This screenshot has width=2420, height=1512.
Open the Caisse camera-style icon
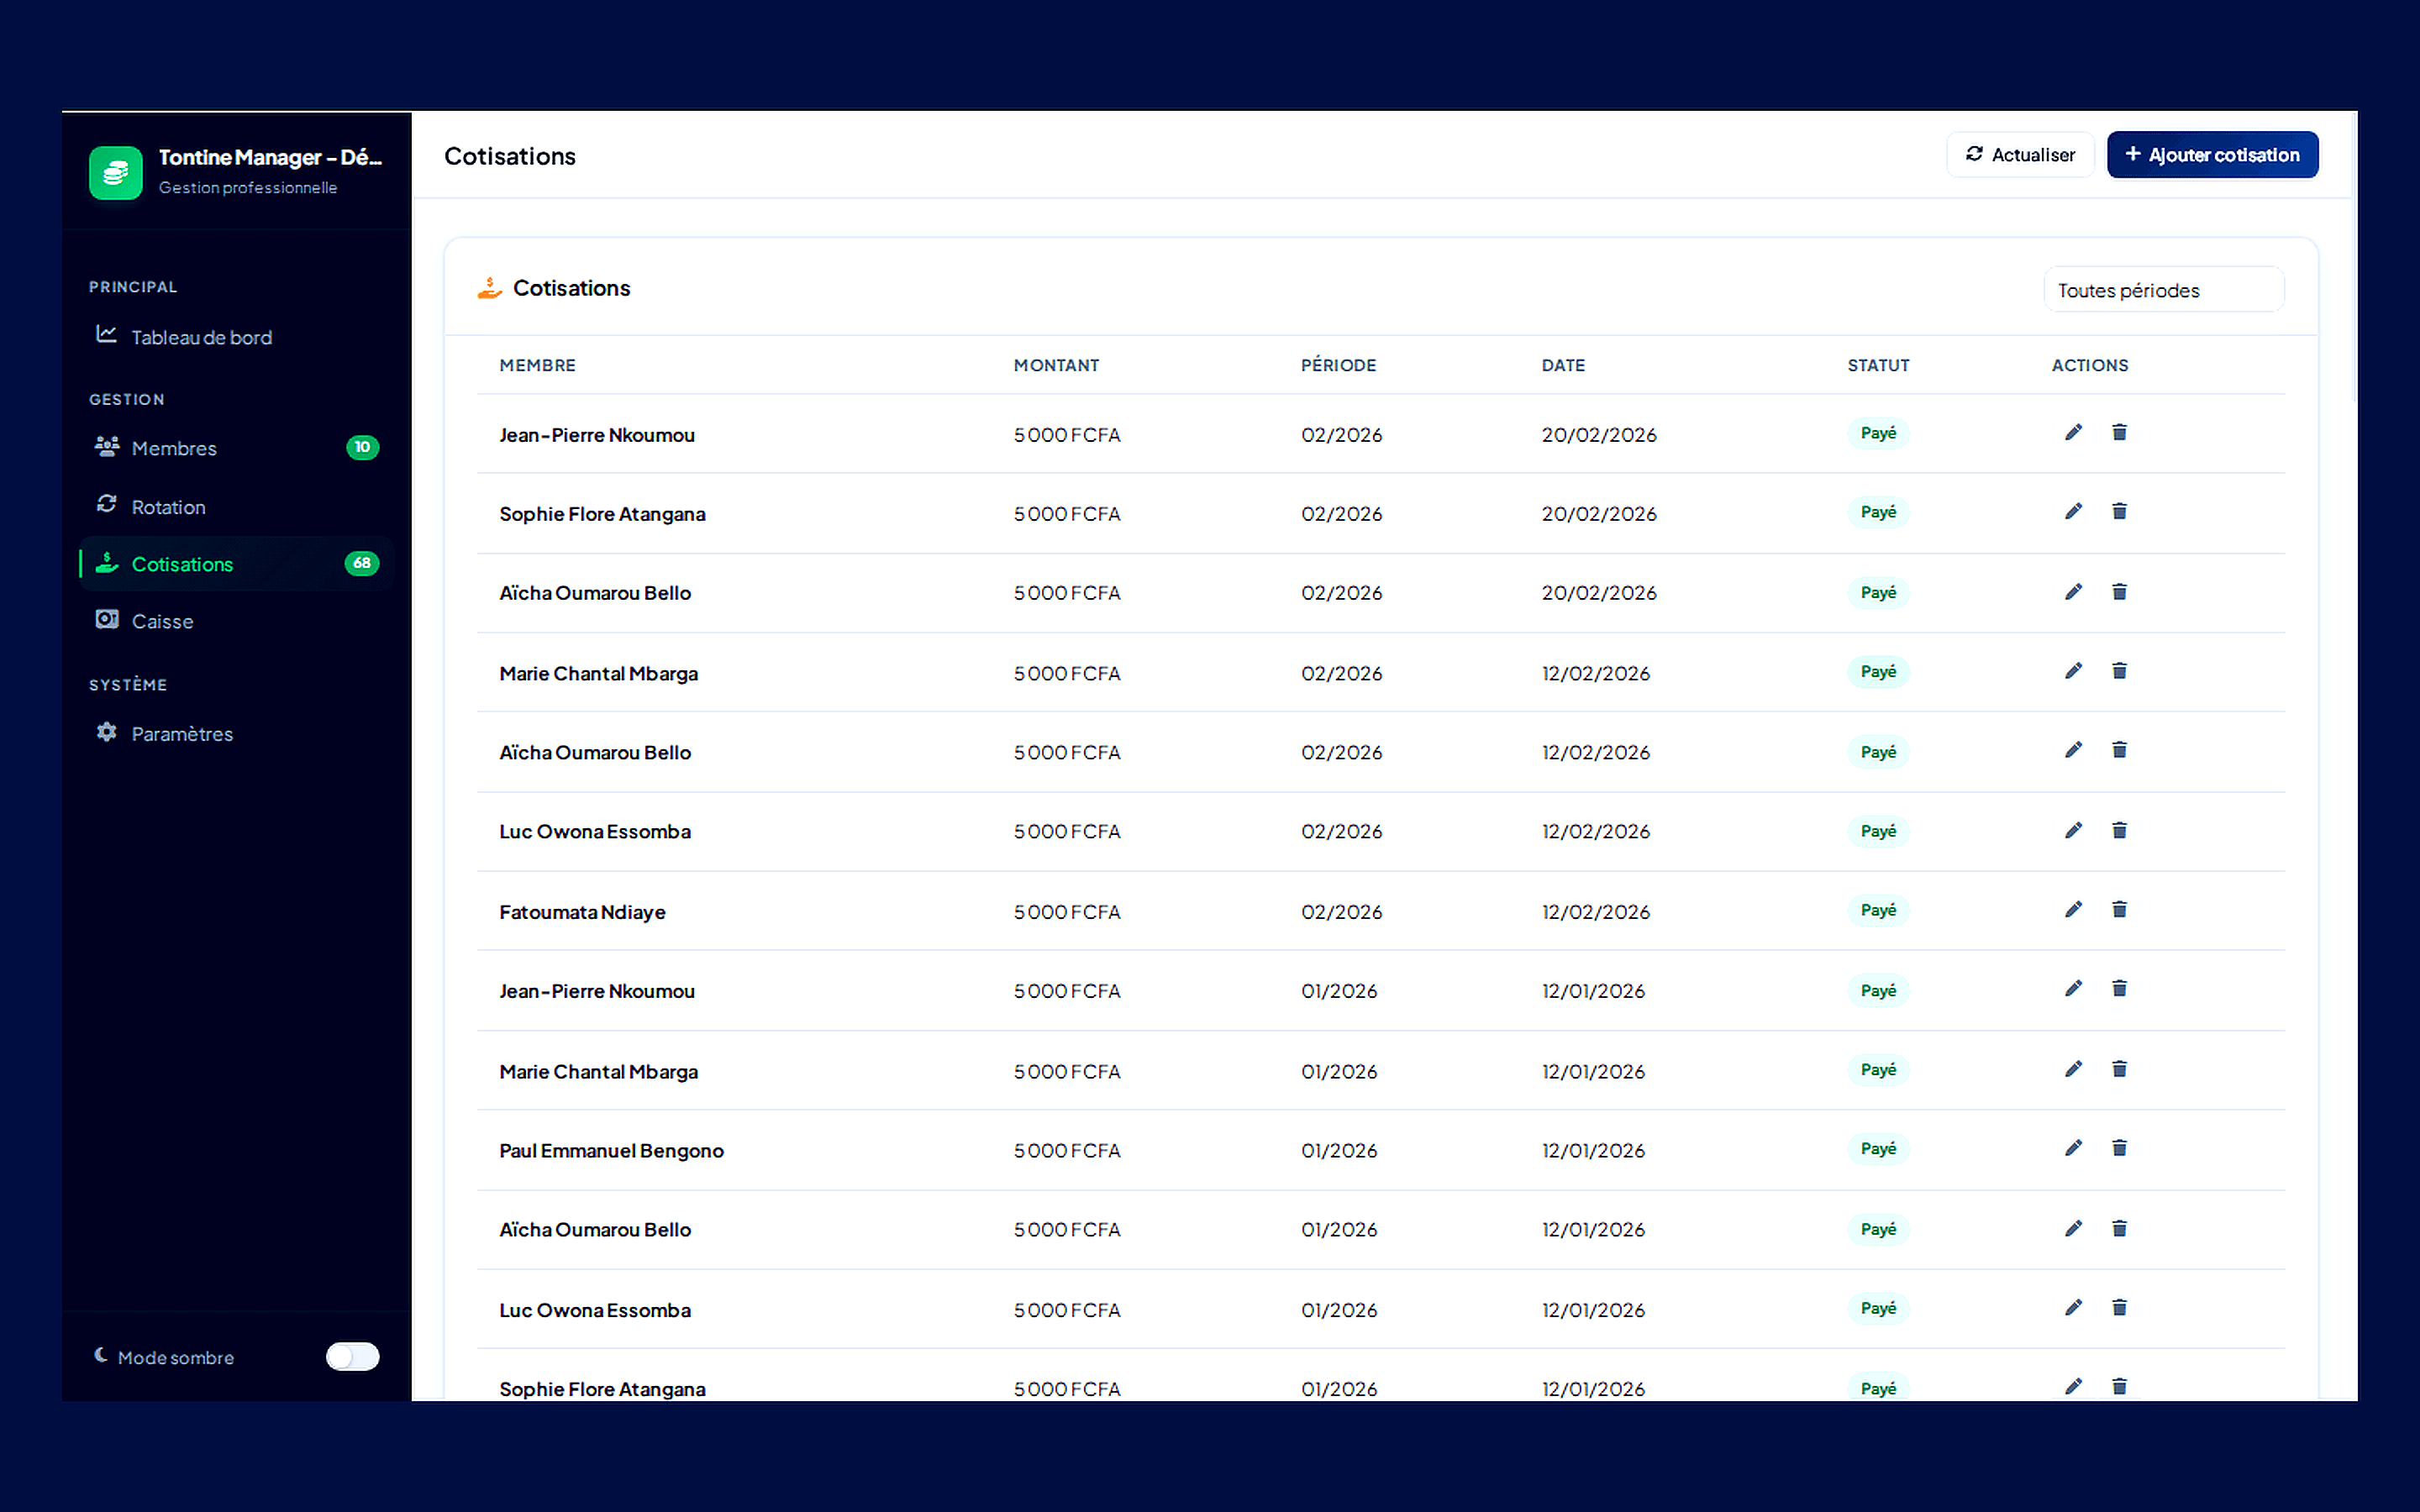106,620
